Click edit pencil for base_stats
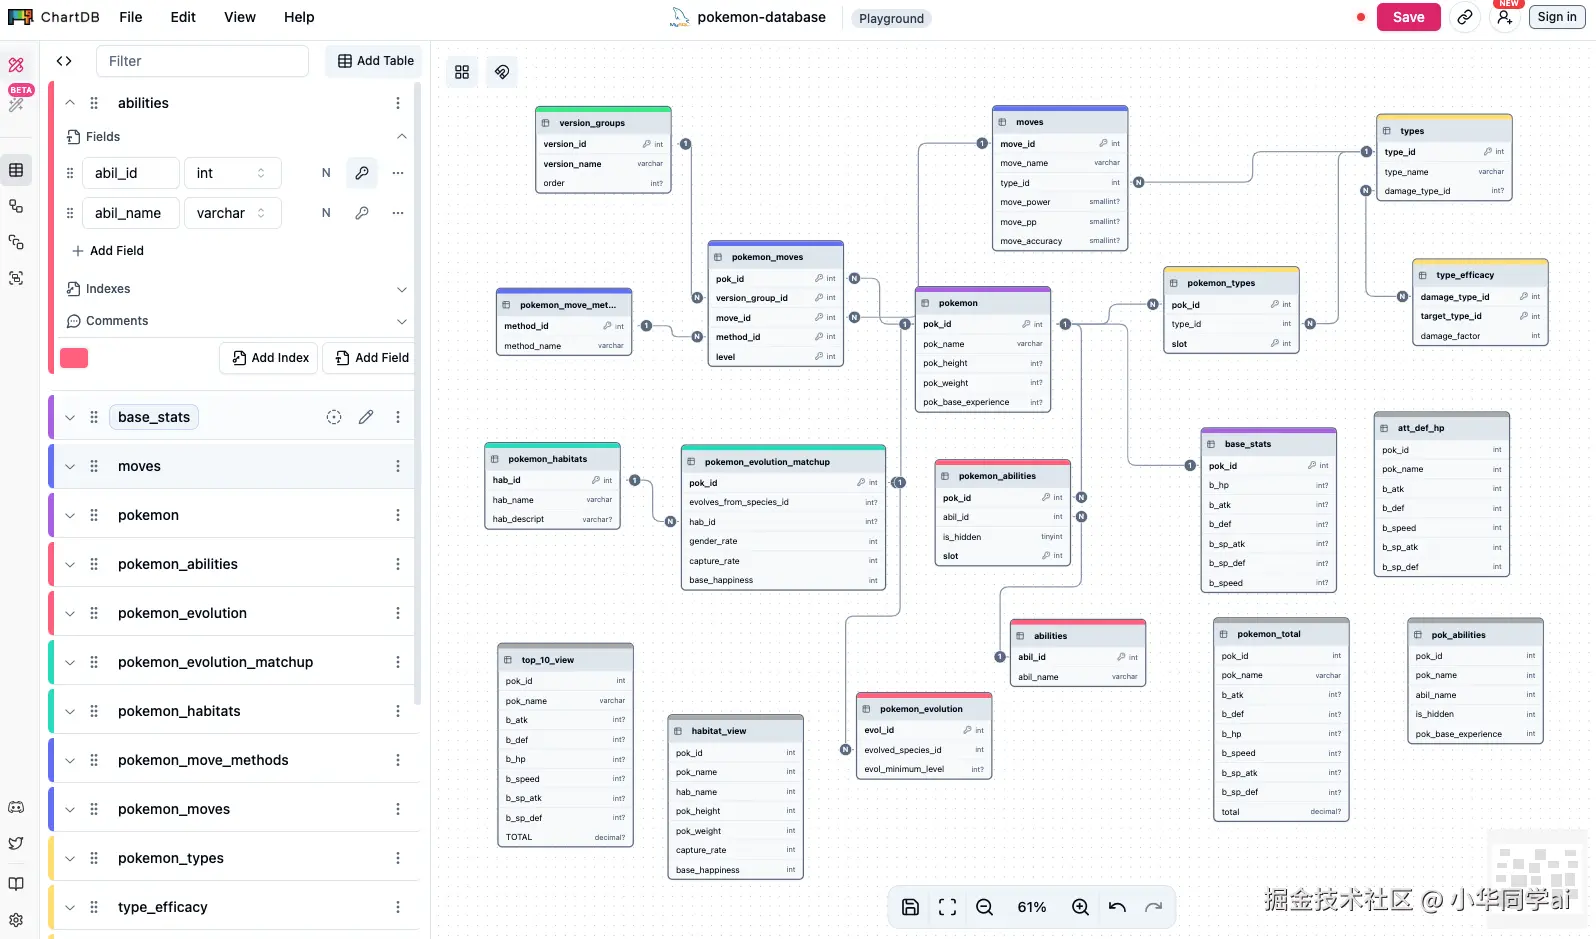1596x939 pixels. coord(366,417)
